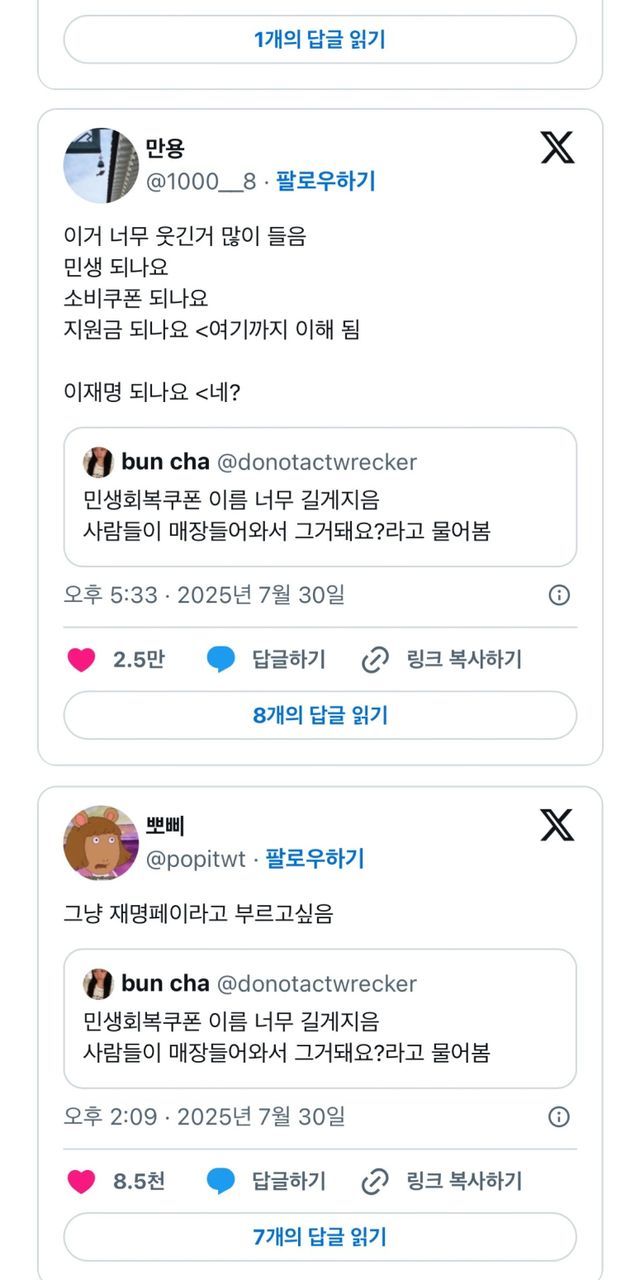Click reply bubble icon on 뽀삐's tweet

point(221,1181)
